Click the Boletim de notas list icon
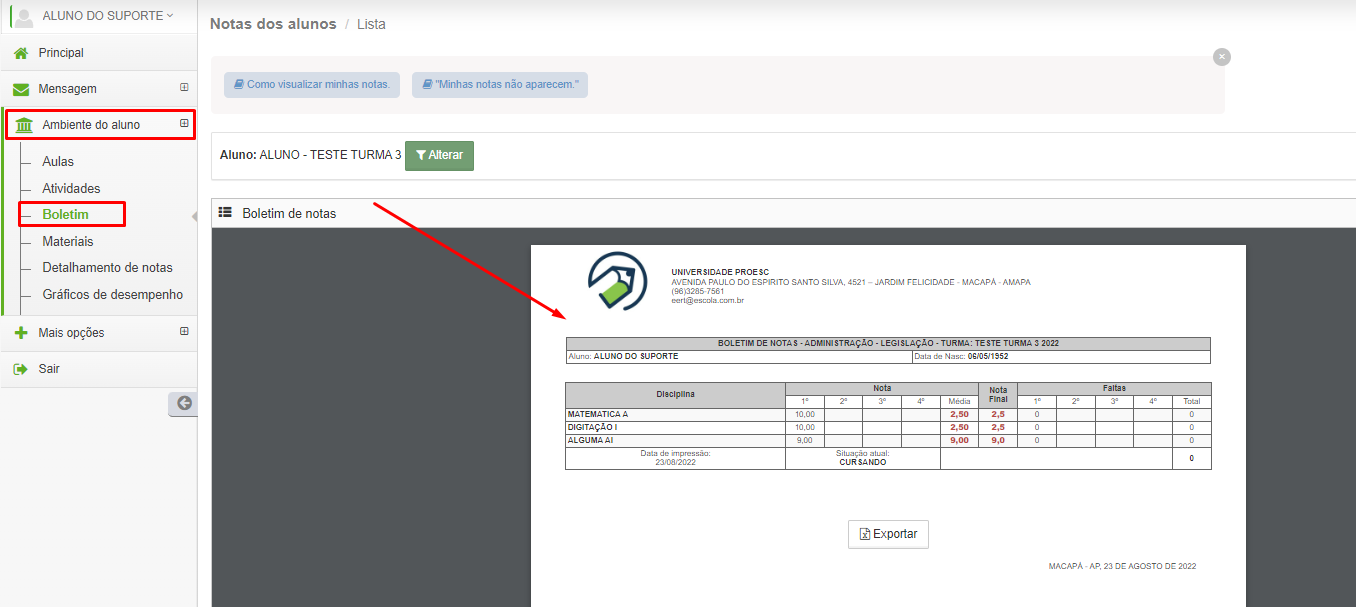1356x607 pixels. pos(225,213)
